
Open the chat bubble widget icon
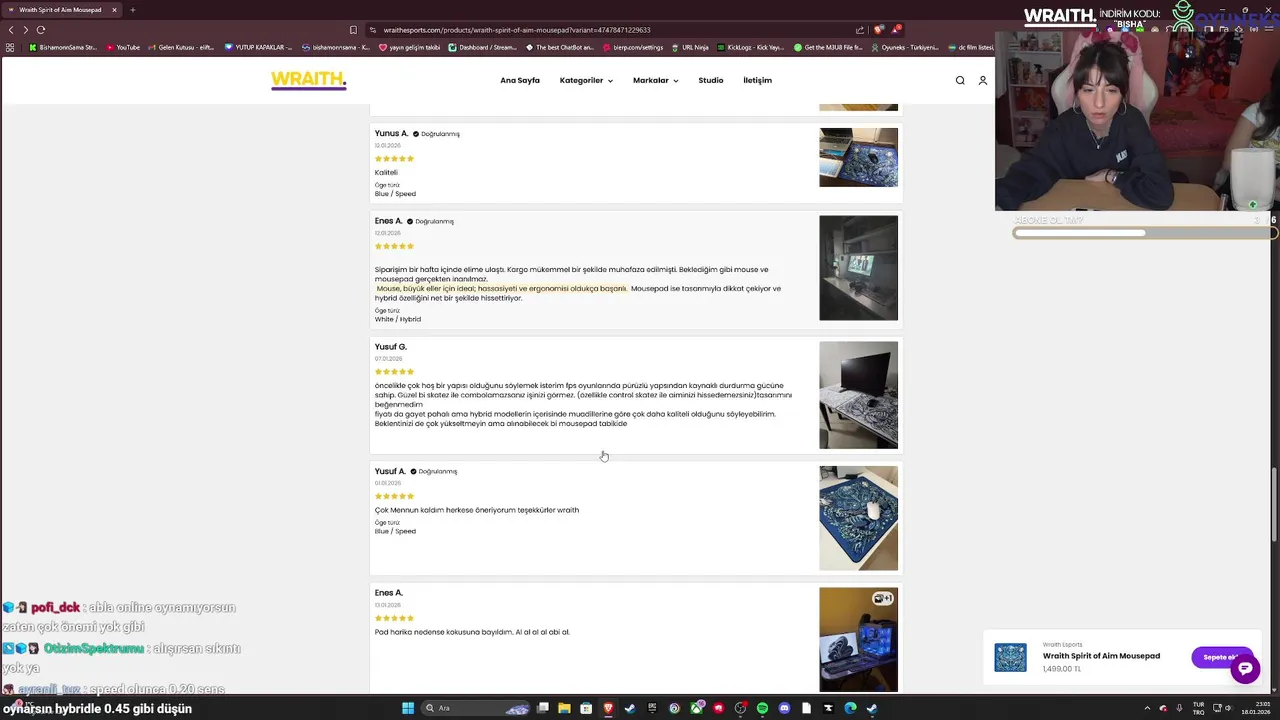pyautogui.click(x=1245, y=669)
